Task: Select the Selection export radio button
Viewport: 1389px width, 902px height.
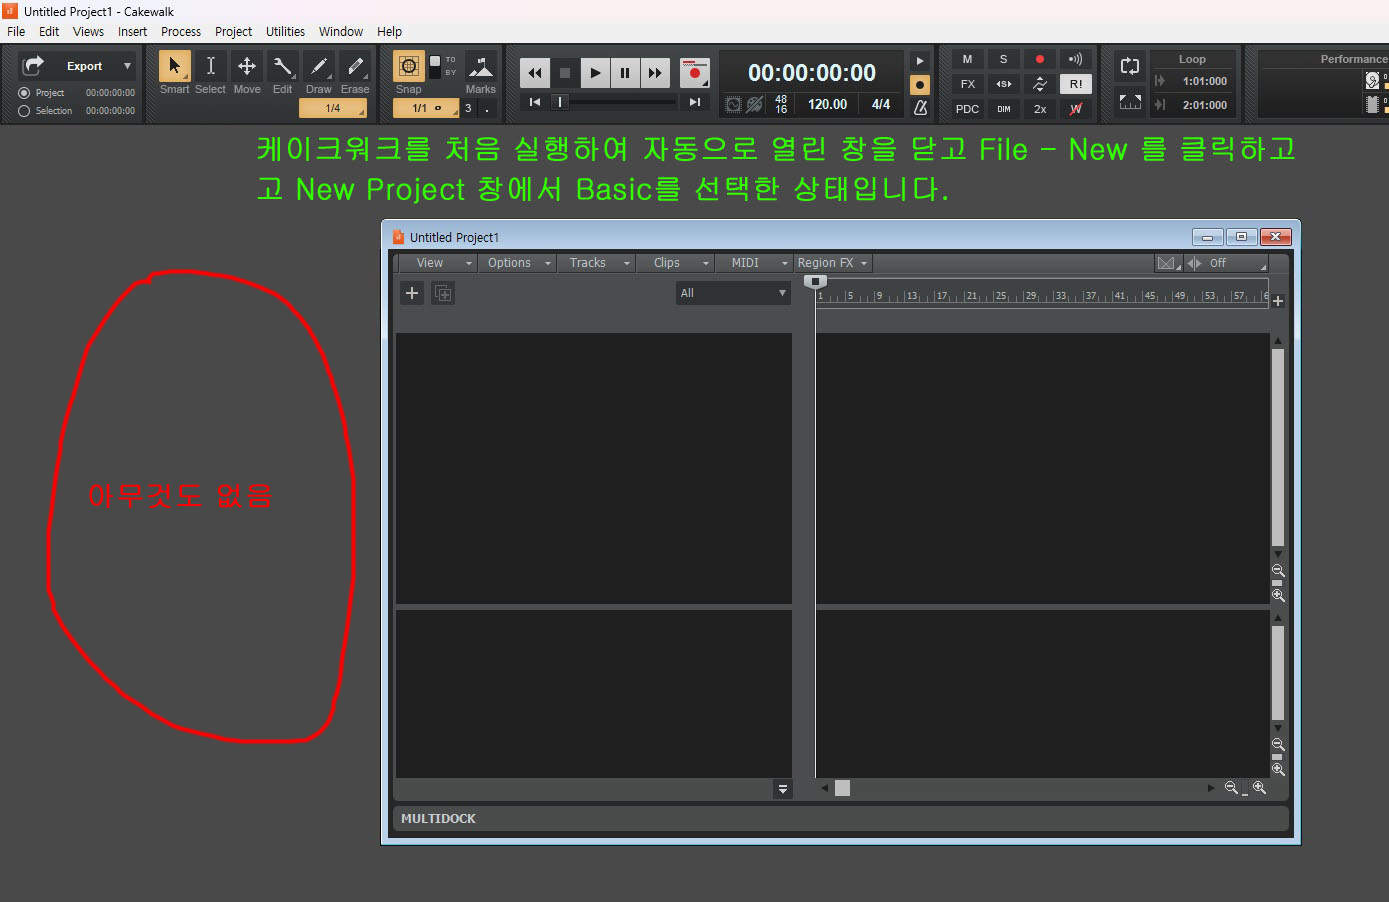Action: pos(24,111)
